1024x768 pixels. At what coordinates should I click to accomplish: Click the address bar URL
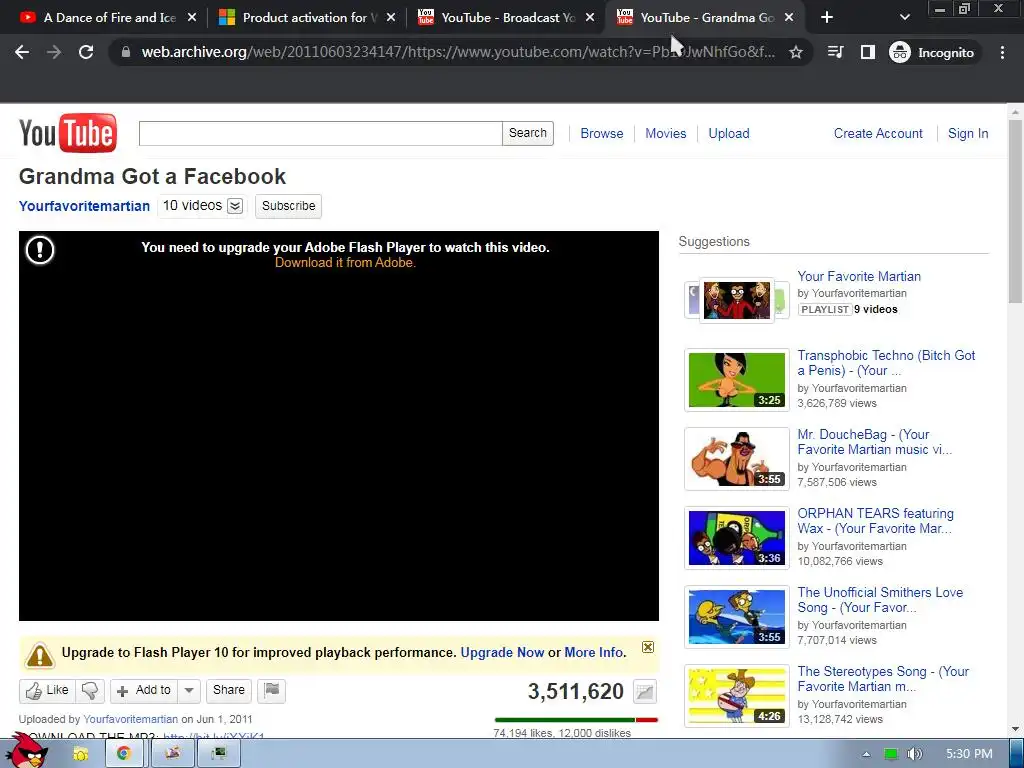(458, 52)
